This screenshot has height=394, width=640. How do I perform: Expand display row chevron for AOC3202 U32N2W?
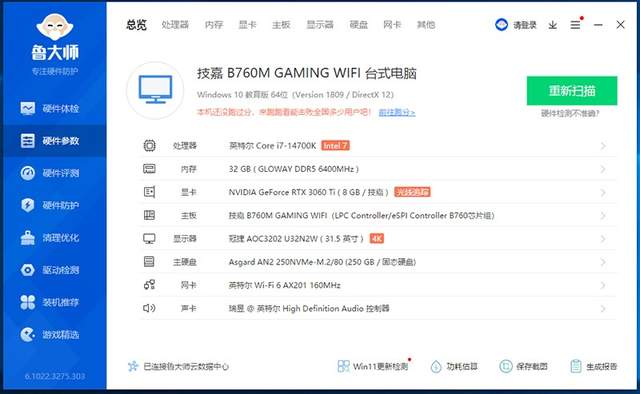(x=603, y=239)
